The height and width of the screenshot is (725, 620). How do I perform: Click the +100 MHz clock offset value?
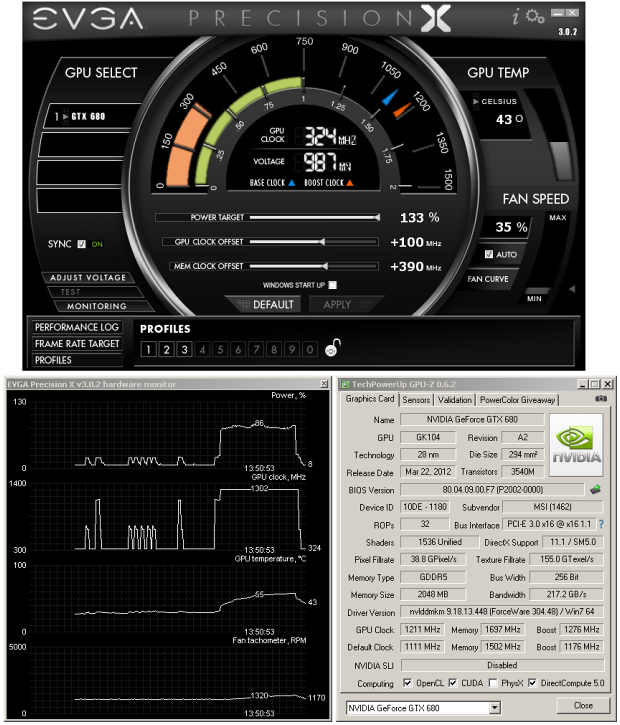coord(416,242)
